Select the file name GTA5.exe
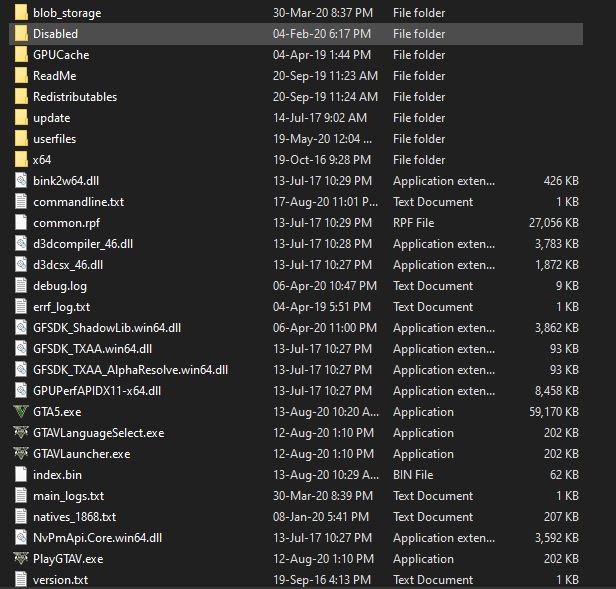Viewport: 616px width, 589px height. tap(57, 412)
